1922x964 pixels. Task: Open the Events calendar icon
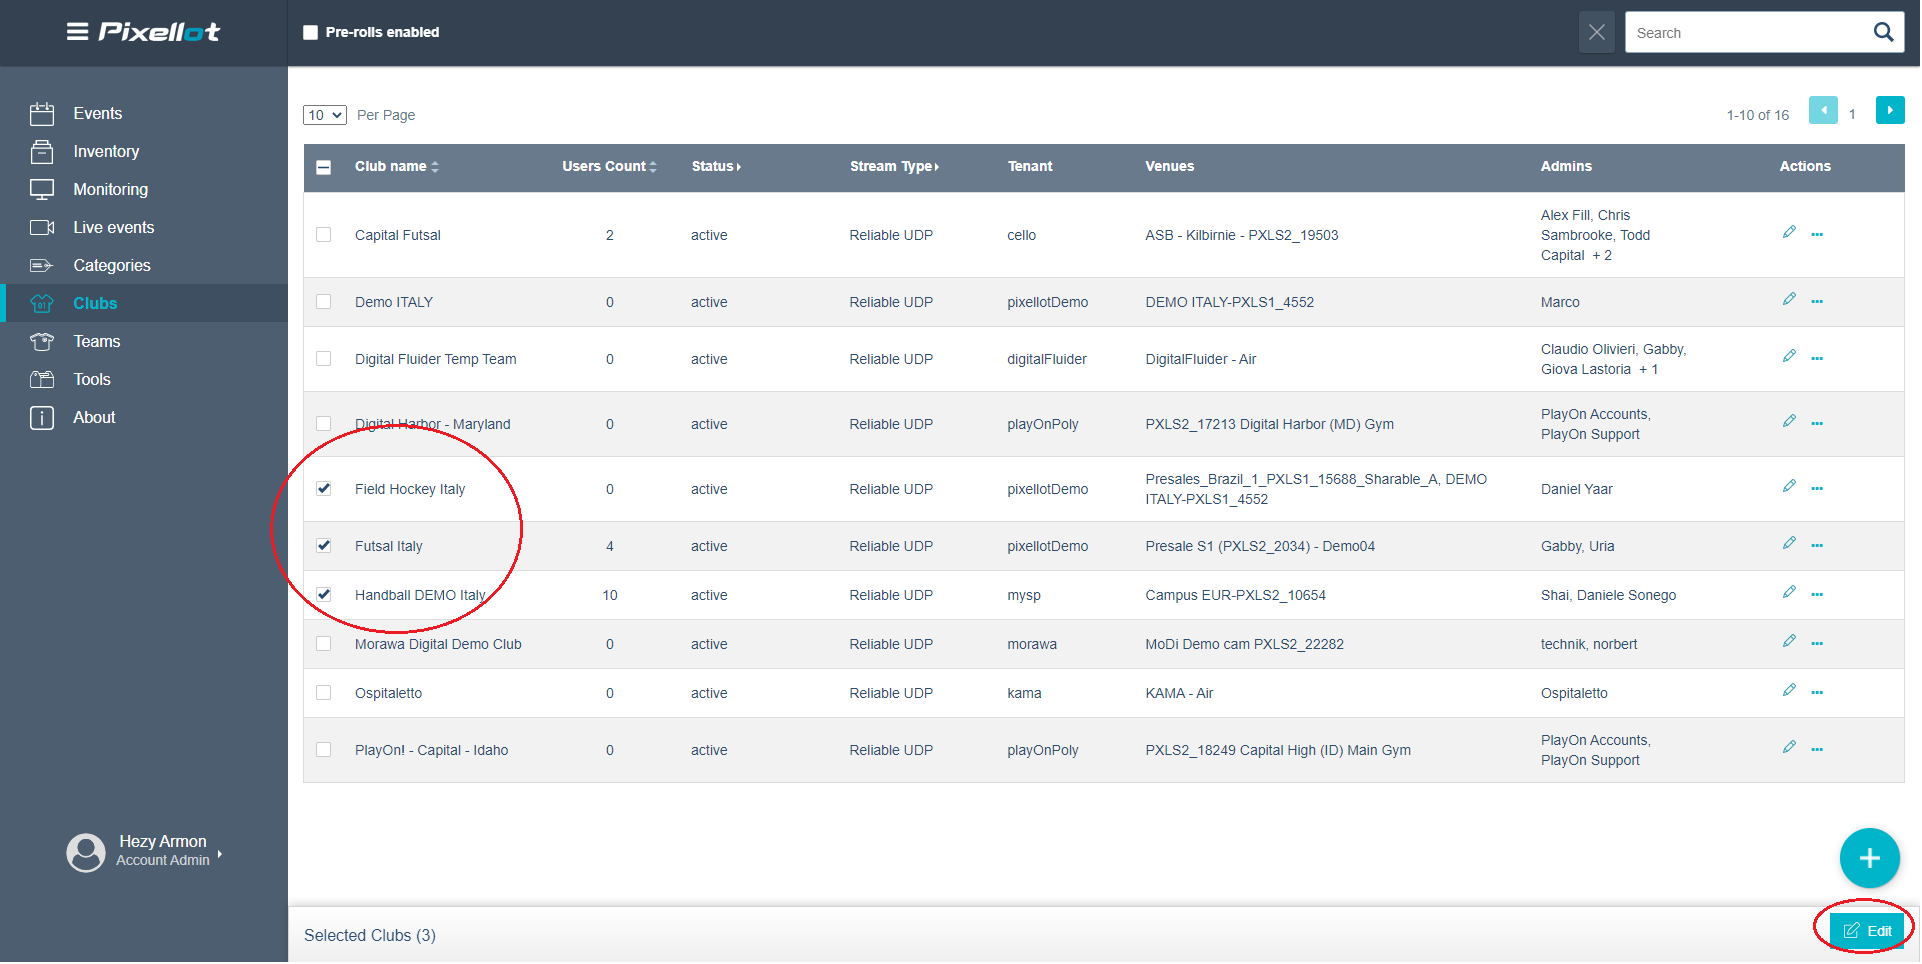[x=42, y=114]
